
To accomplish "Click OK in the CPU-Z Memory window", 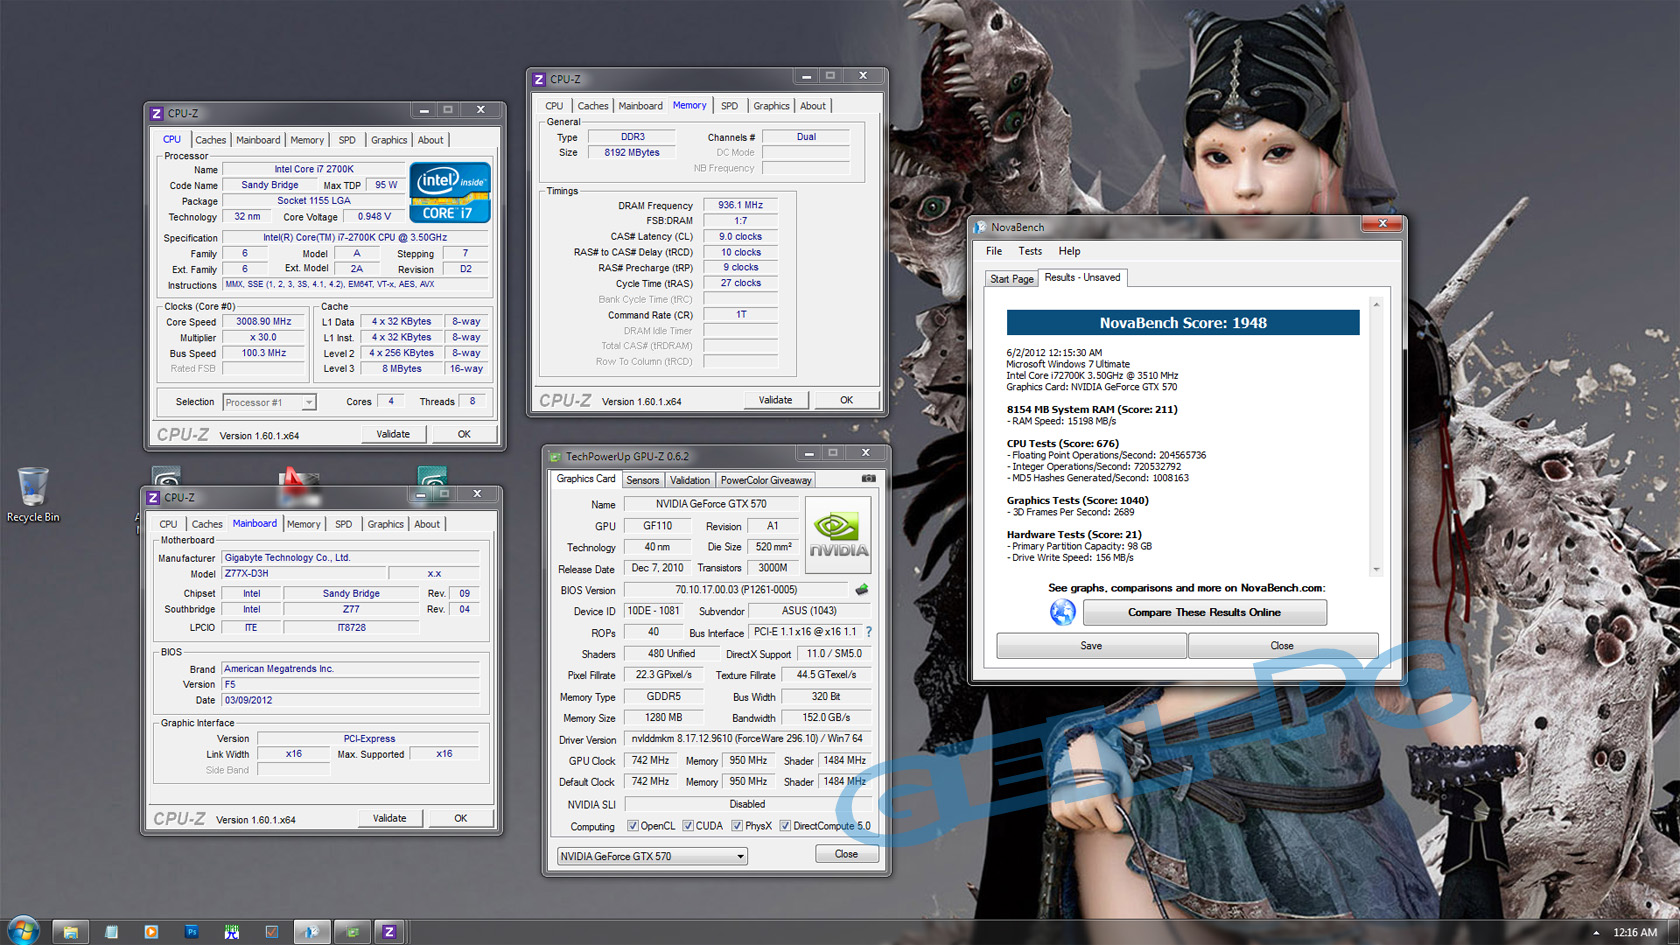I will 846,400.
